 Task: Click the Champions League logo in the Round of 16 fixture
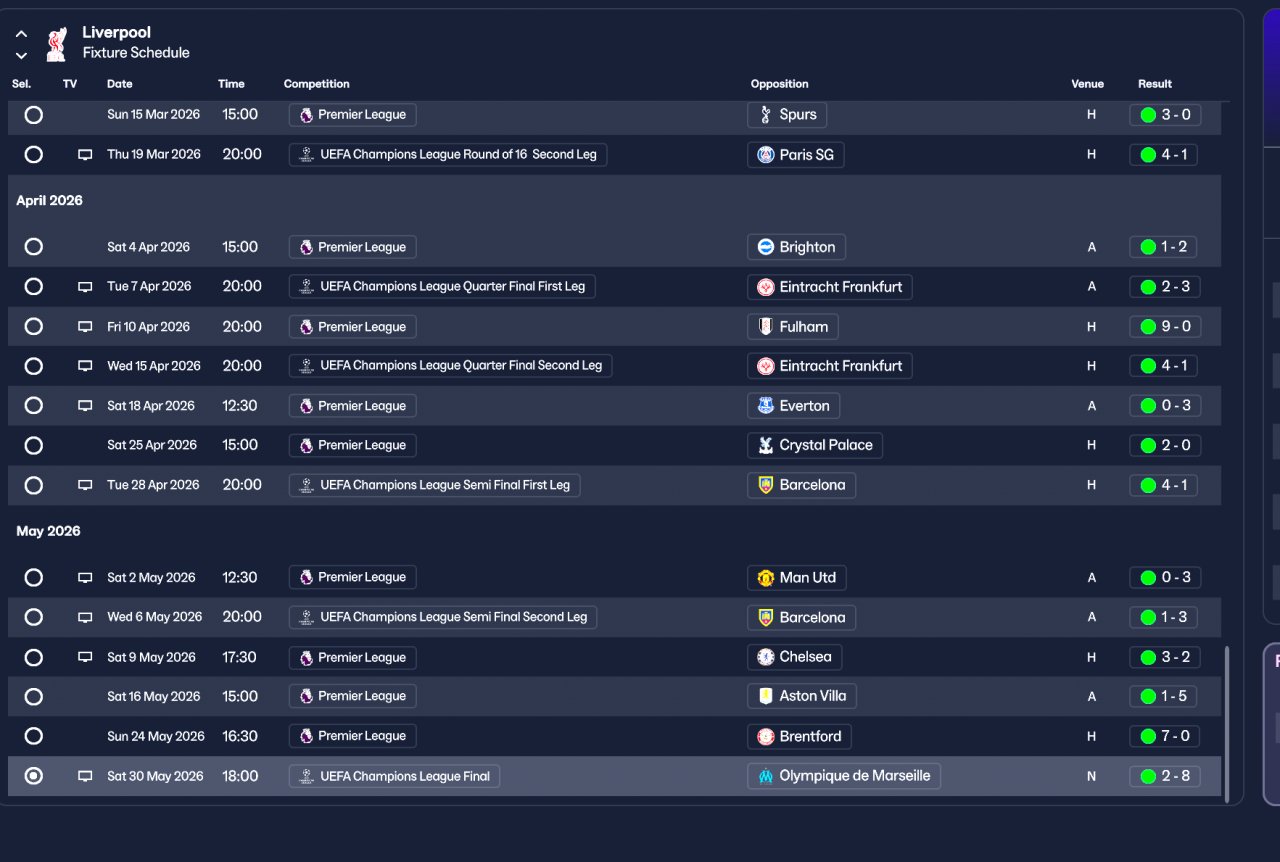coord(306,155)
